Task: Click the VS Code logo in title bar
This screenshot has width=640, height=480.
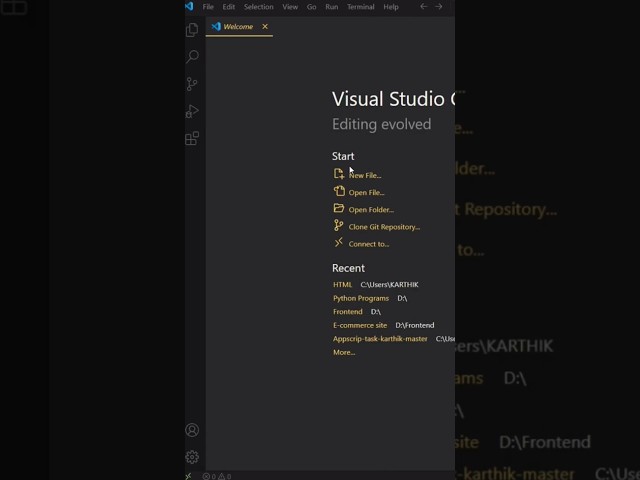Action: [x=189, y=6]
